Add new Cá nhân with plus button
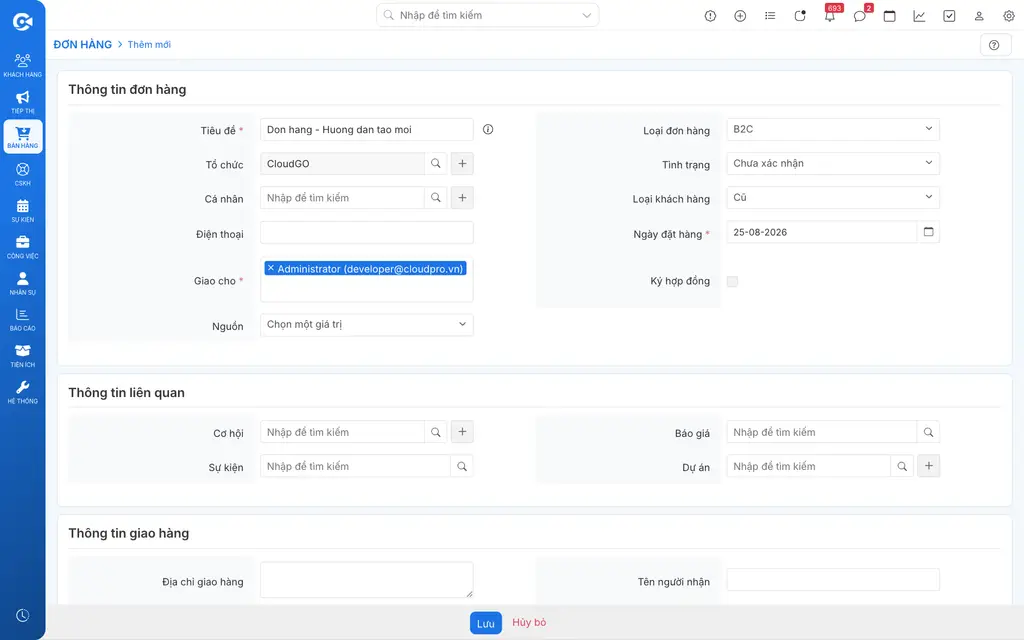 point(462,197)
